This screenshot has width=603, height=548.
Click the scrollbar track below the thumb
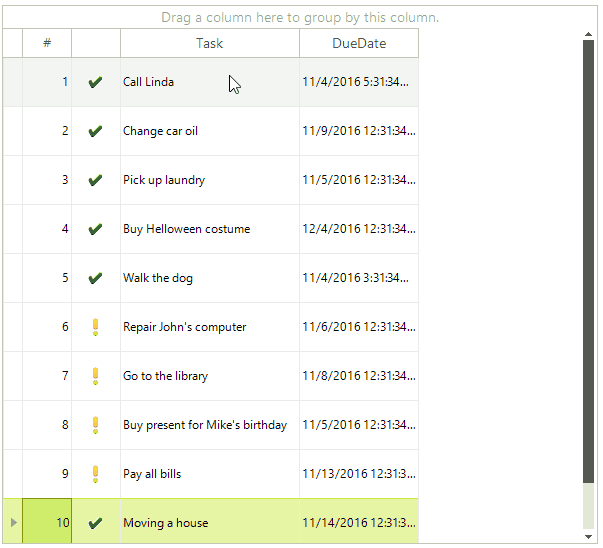[x=588, y=506]
